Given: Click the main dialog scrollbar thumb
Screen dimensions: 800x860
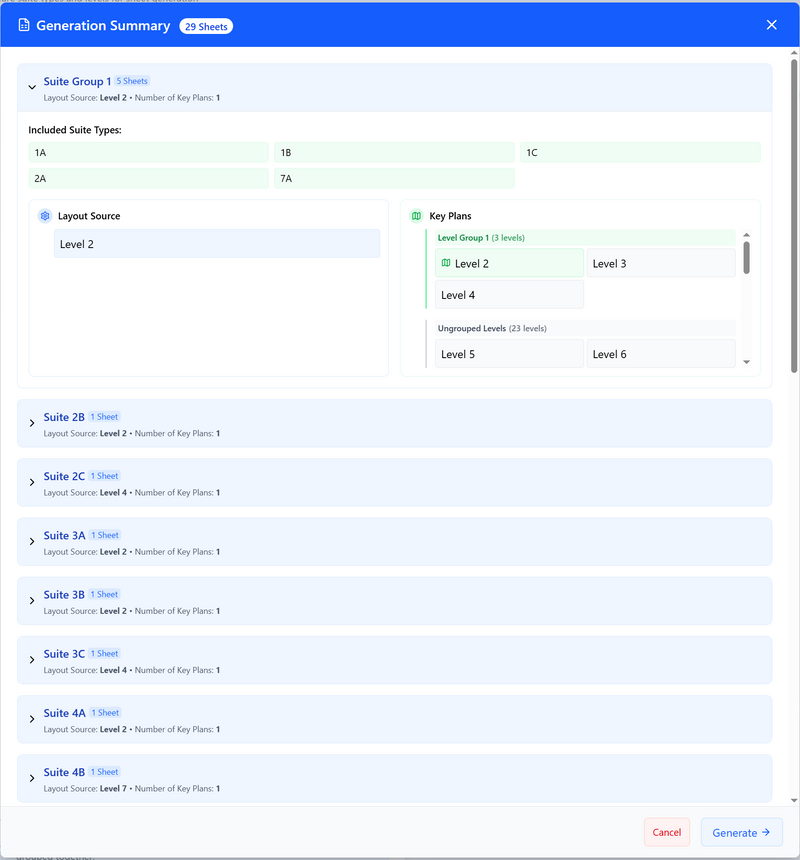Looking at the screenshot, I should [794, 216].
